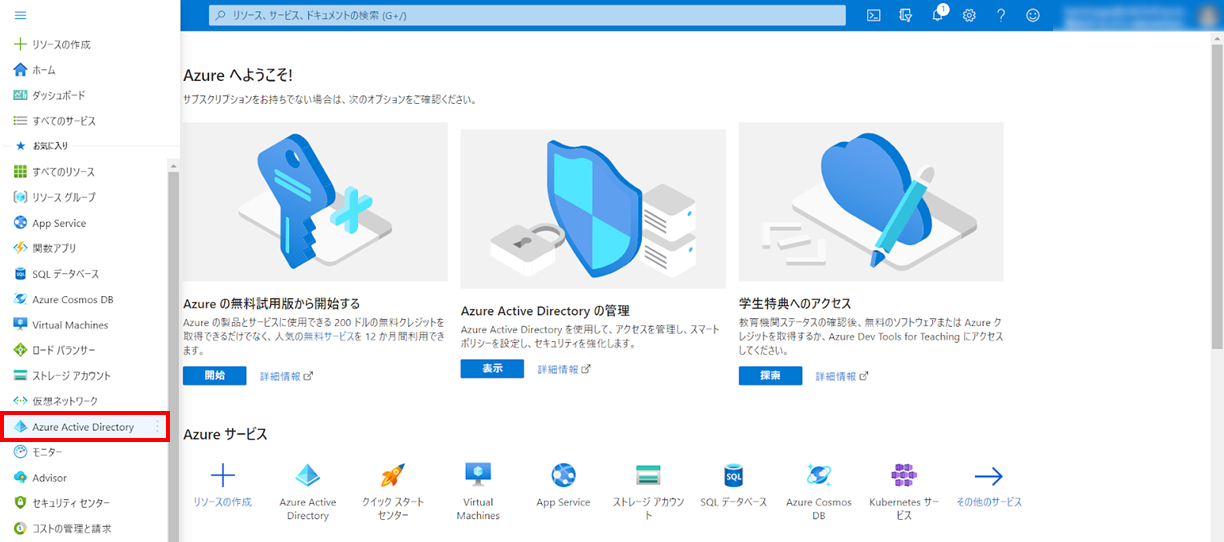Open the feedback smiley icon
This screenshot has height=542, width=1224.
coord(1033,15)
